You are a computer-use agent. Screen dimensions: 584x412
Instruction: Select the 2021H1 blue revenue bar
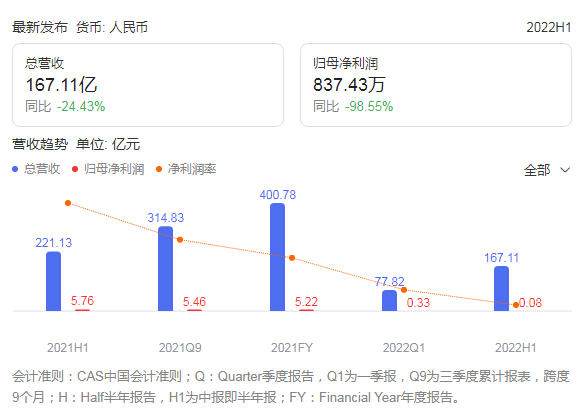53,281
